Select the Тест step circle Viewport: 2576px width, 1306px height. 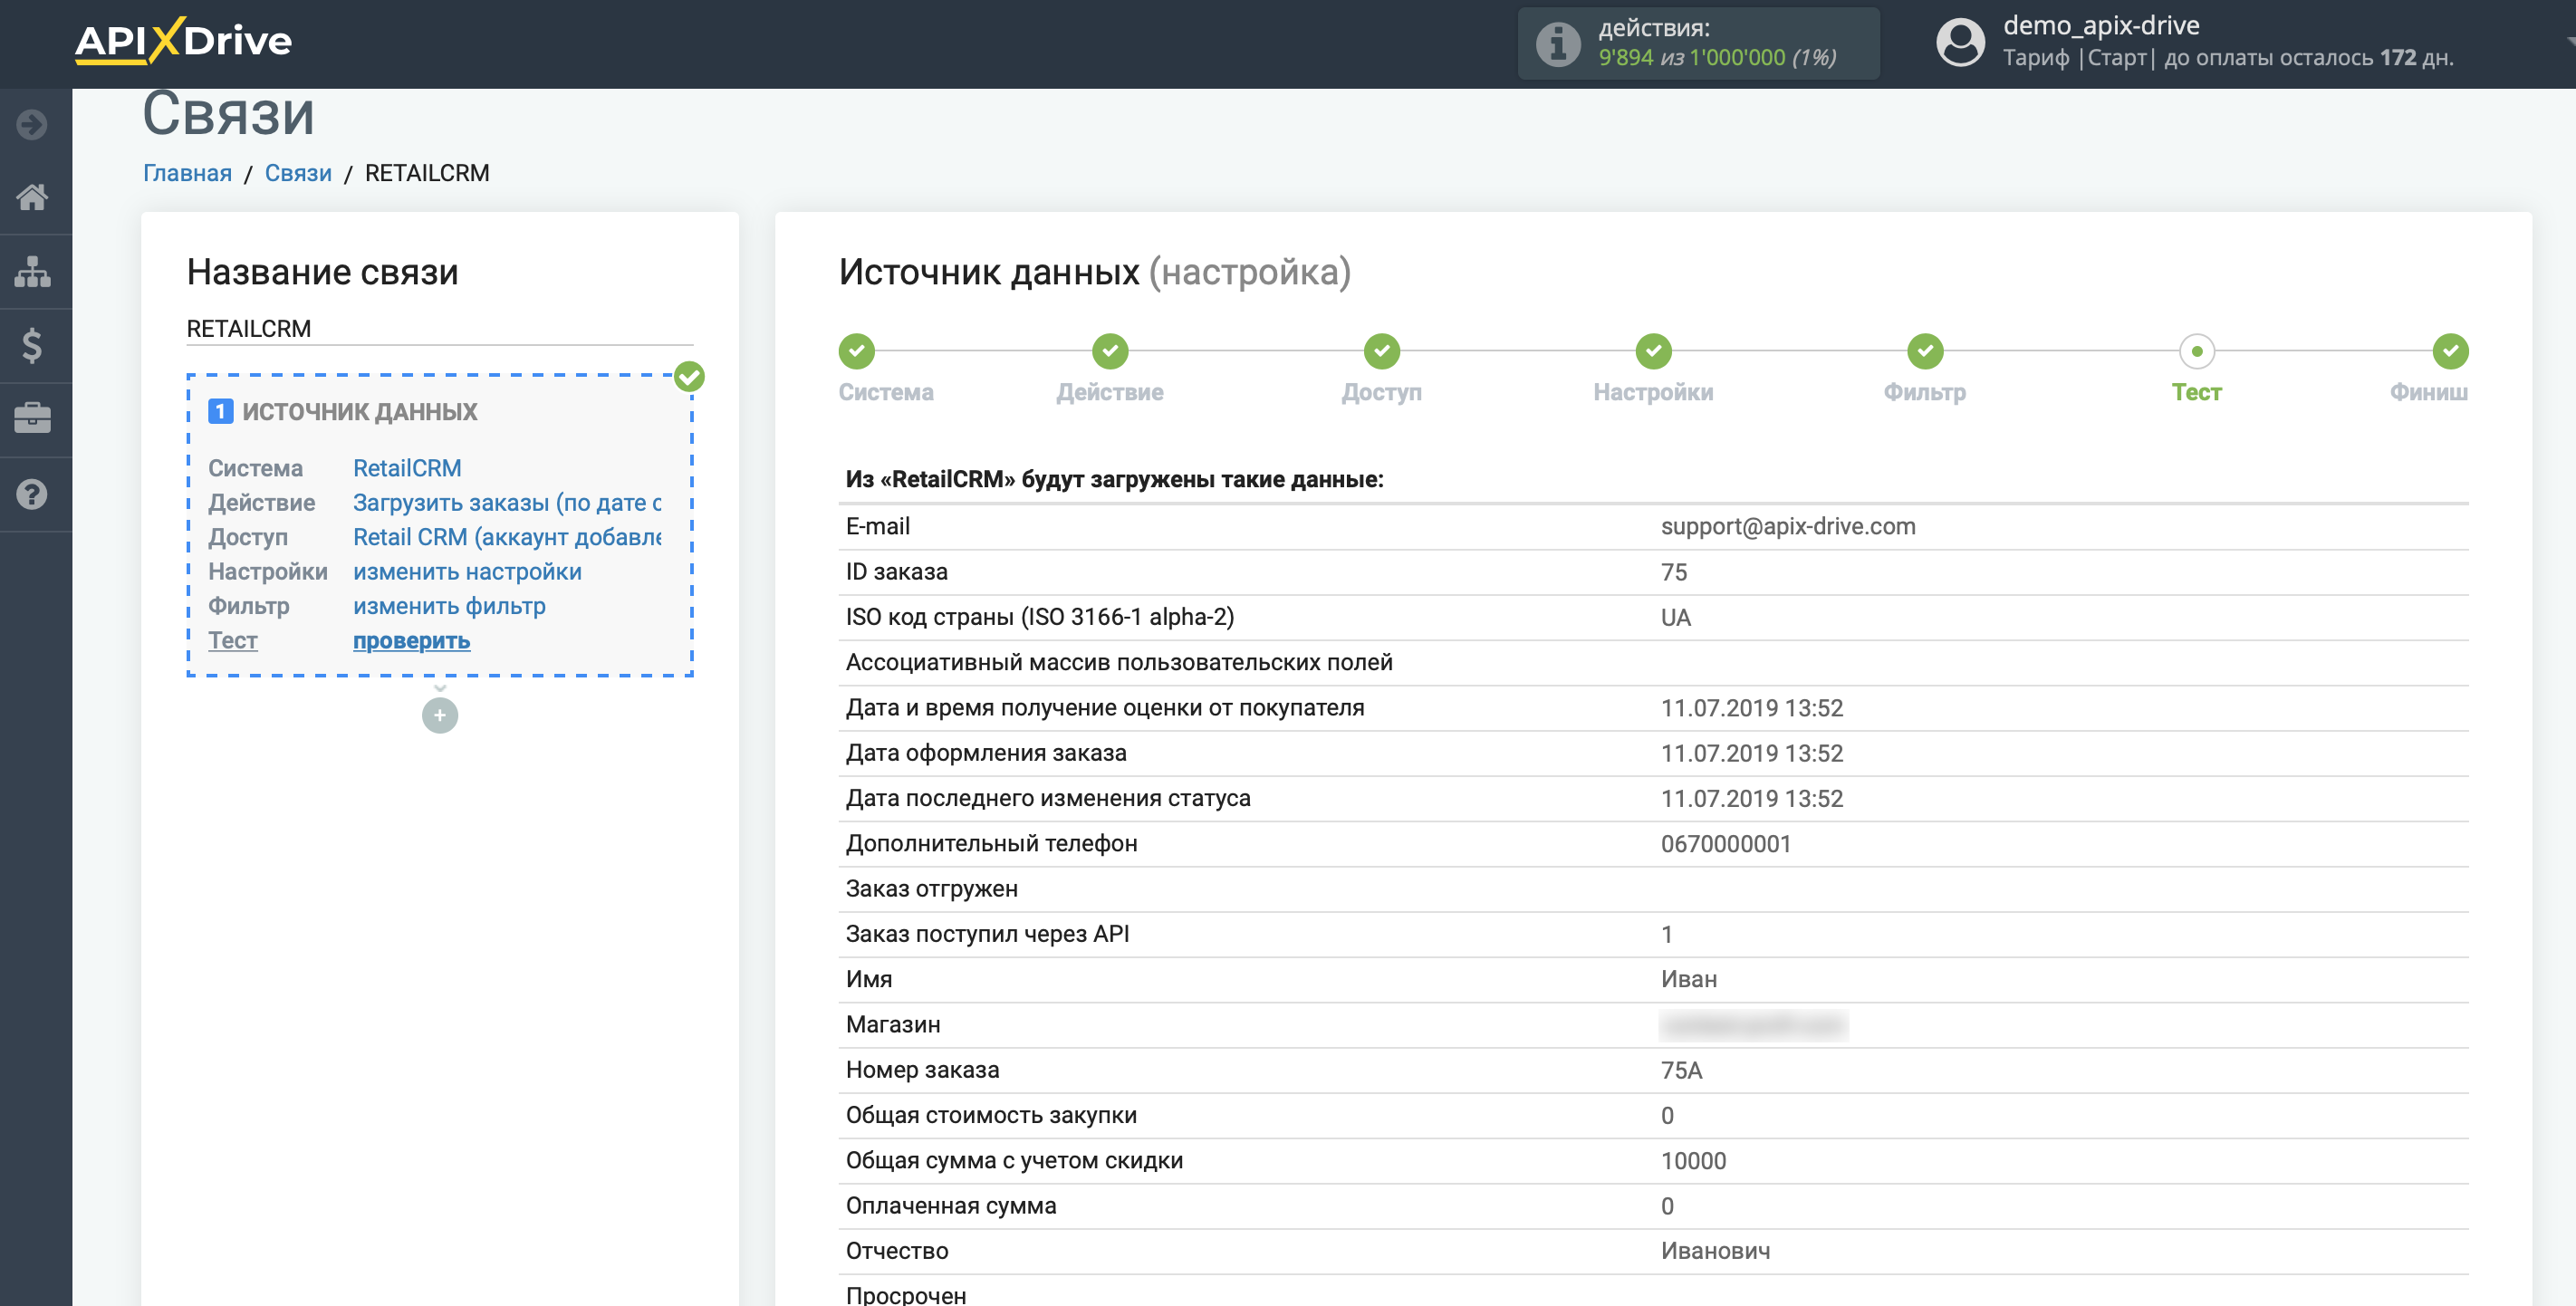[2197, 351]
